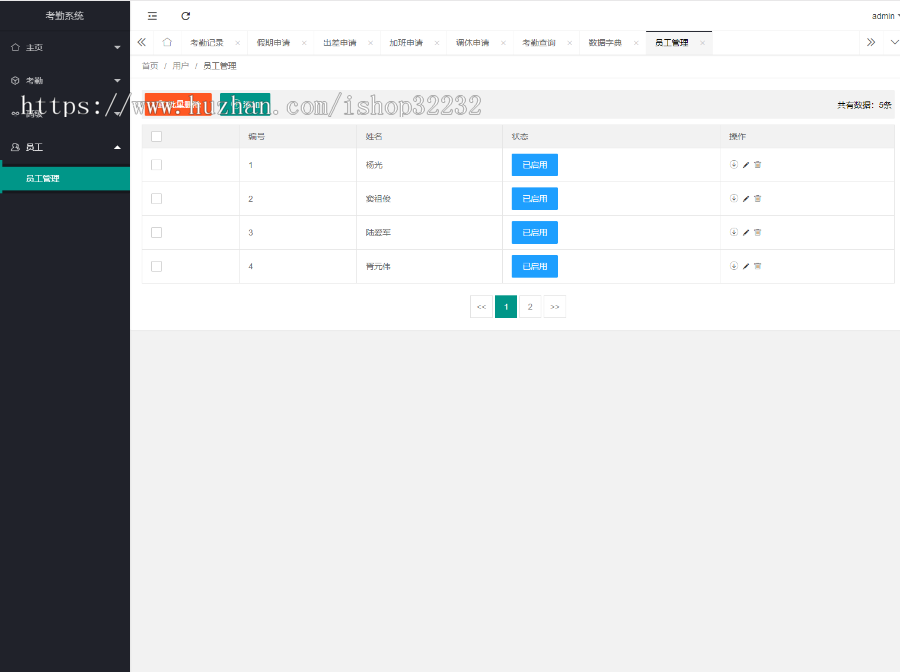Click the previous page << button
900x672 pixels.
(481, 306)
